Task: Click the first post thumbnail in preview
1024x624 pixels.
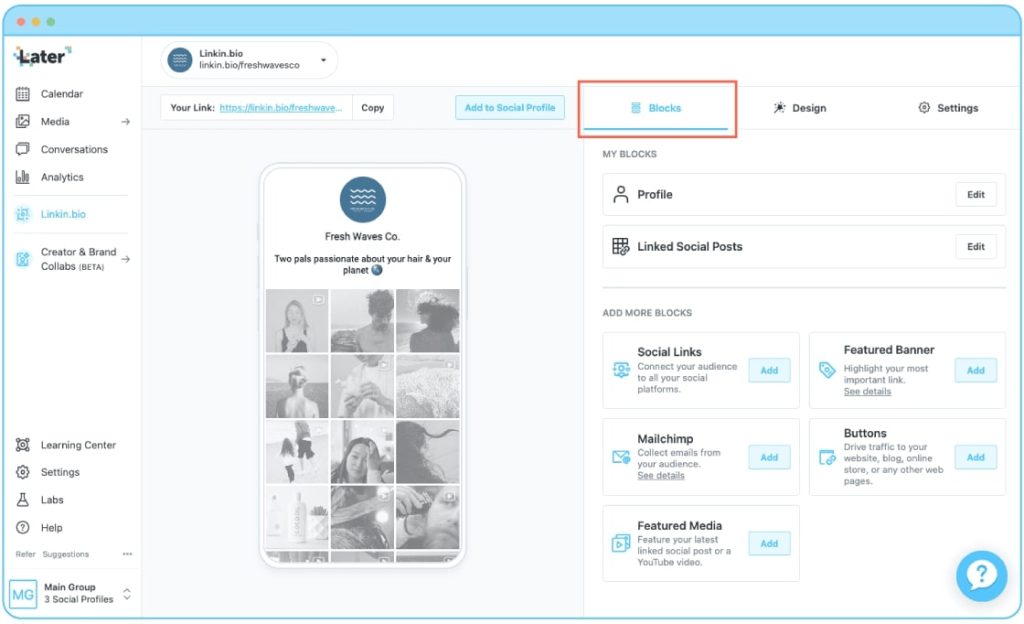Action: pos(297,320)
